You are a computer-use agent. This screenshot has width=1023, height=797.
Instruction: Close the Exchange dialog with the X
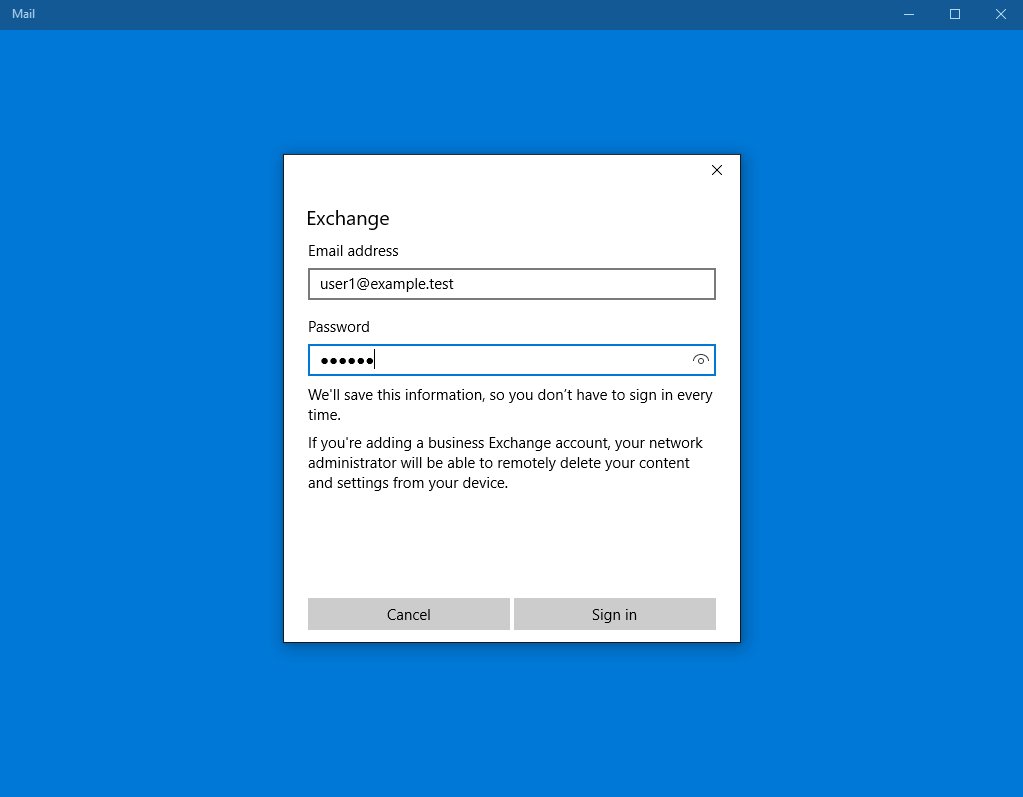tap(716, 170)
